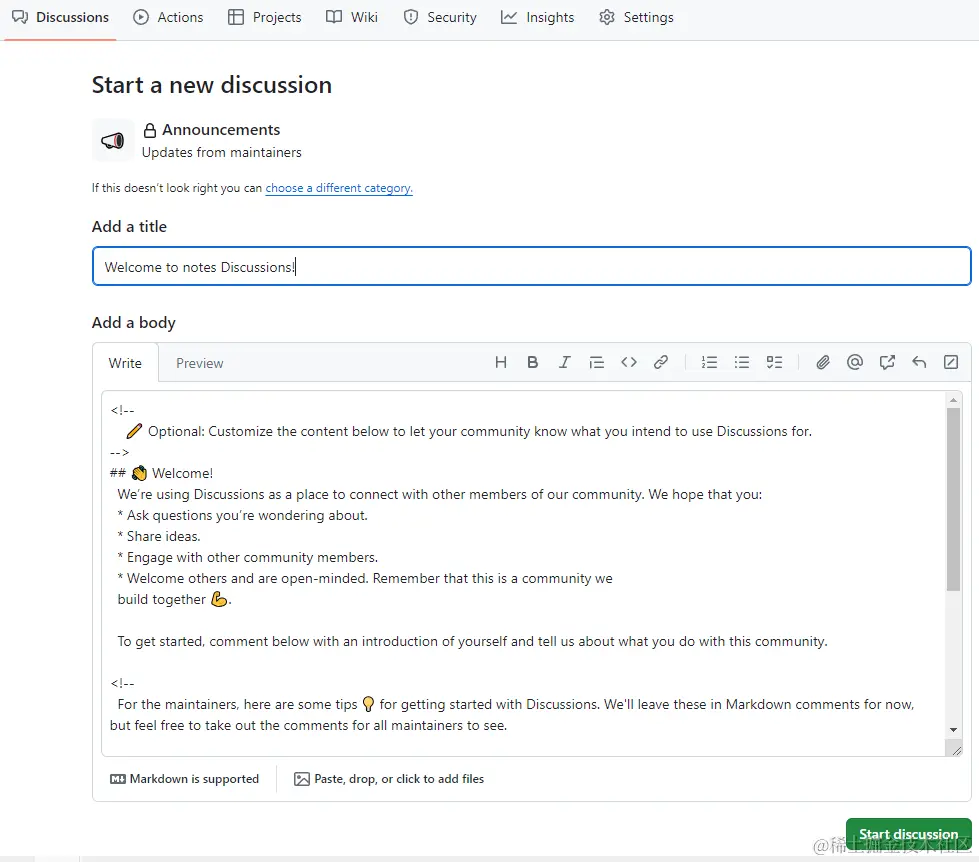Insert code formatting
The image size is (979, 862).
tap(629, 363)
